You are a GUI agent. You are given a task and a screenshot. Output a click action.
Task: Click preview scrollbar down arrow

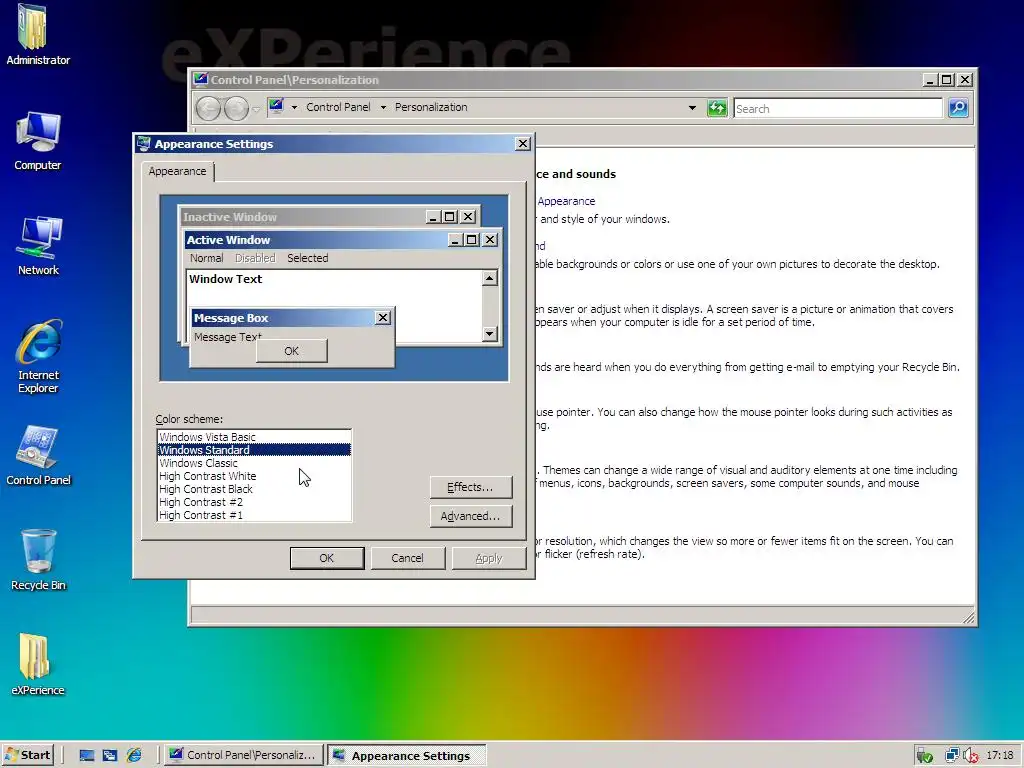(x=490, y=334)
